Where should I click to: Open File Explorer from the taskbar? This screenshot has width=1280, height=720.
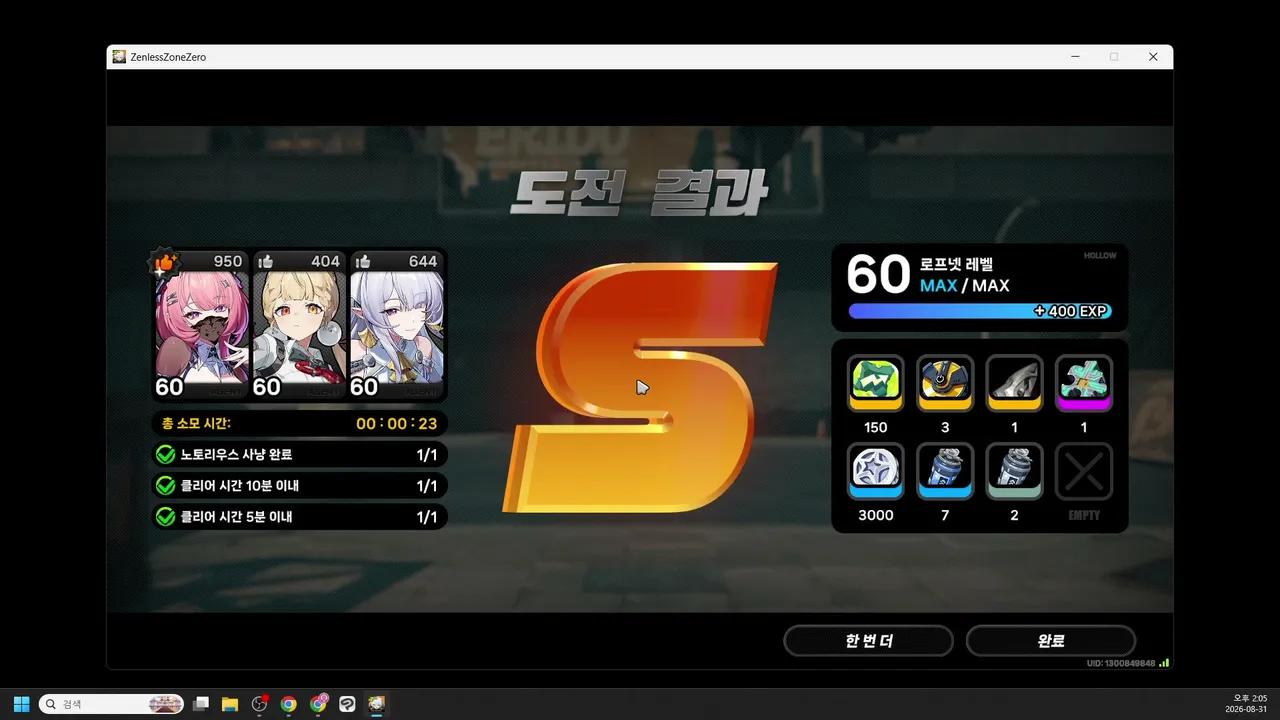pyautogui.click(x=230, y=704)
